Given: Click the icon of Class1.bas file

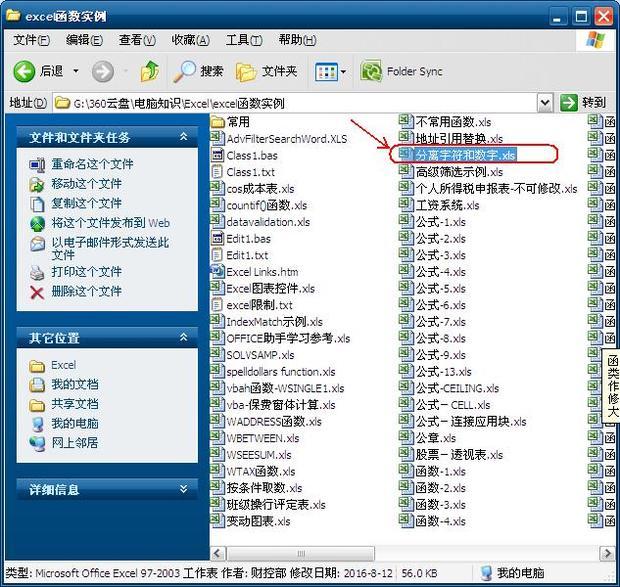Looking at the screenshot, I should pyautogui.click(x=217, y=155).
